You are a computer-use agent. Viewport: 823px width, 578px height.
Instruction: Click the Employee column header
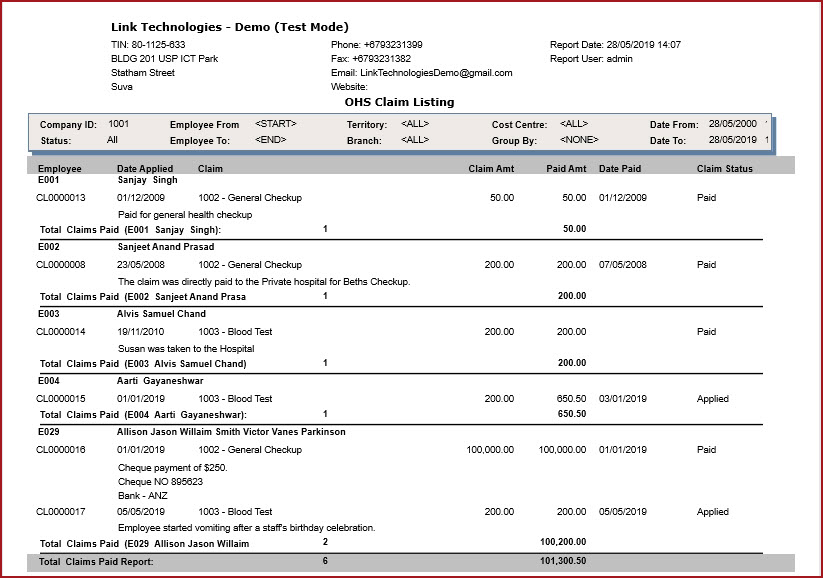coord(59,169)
